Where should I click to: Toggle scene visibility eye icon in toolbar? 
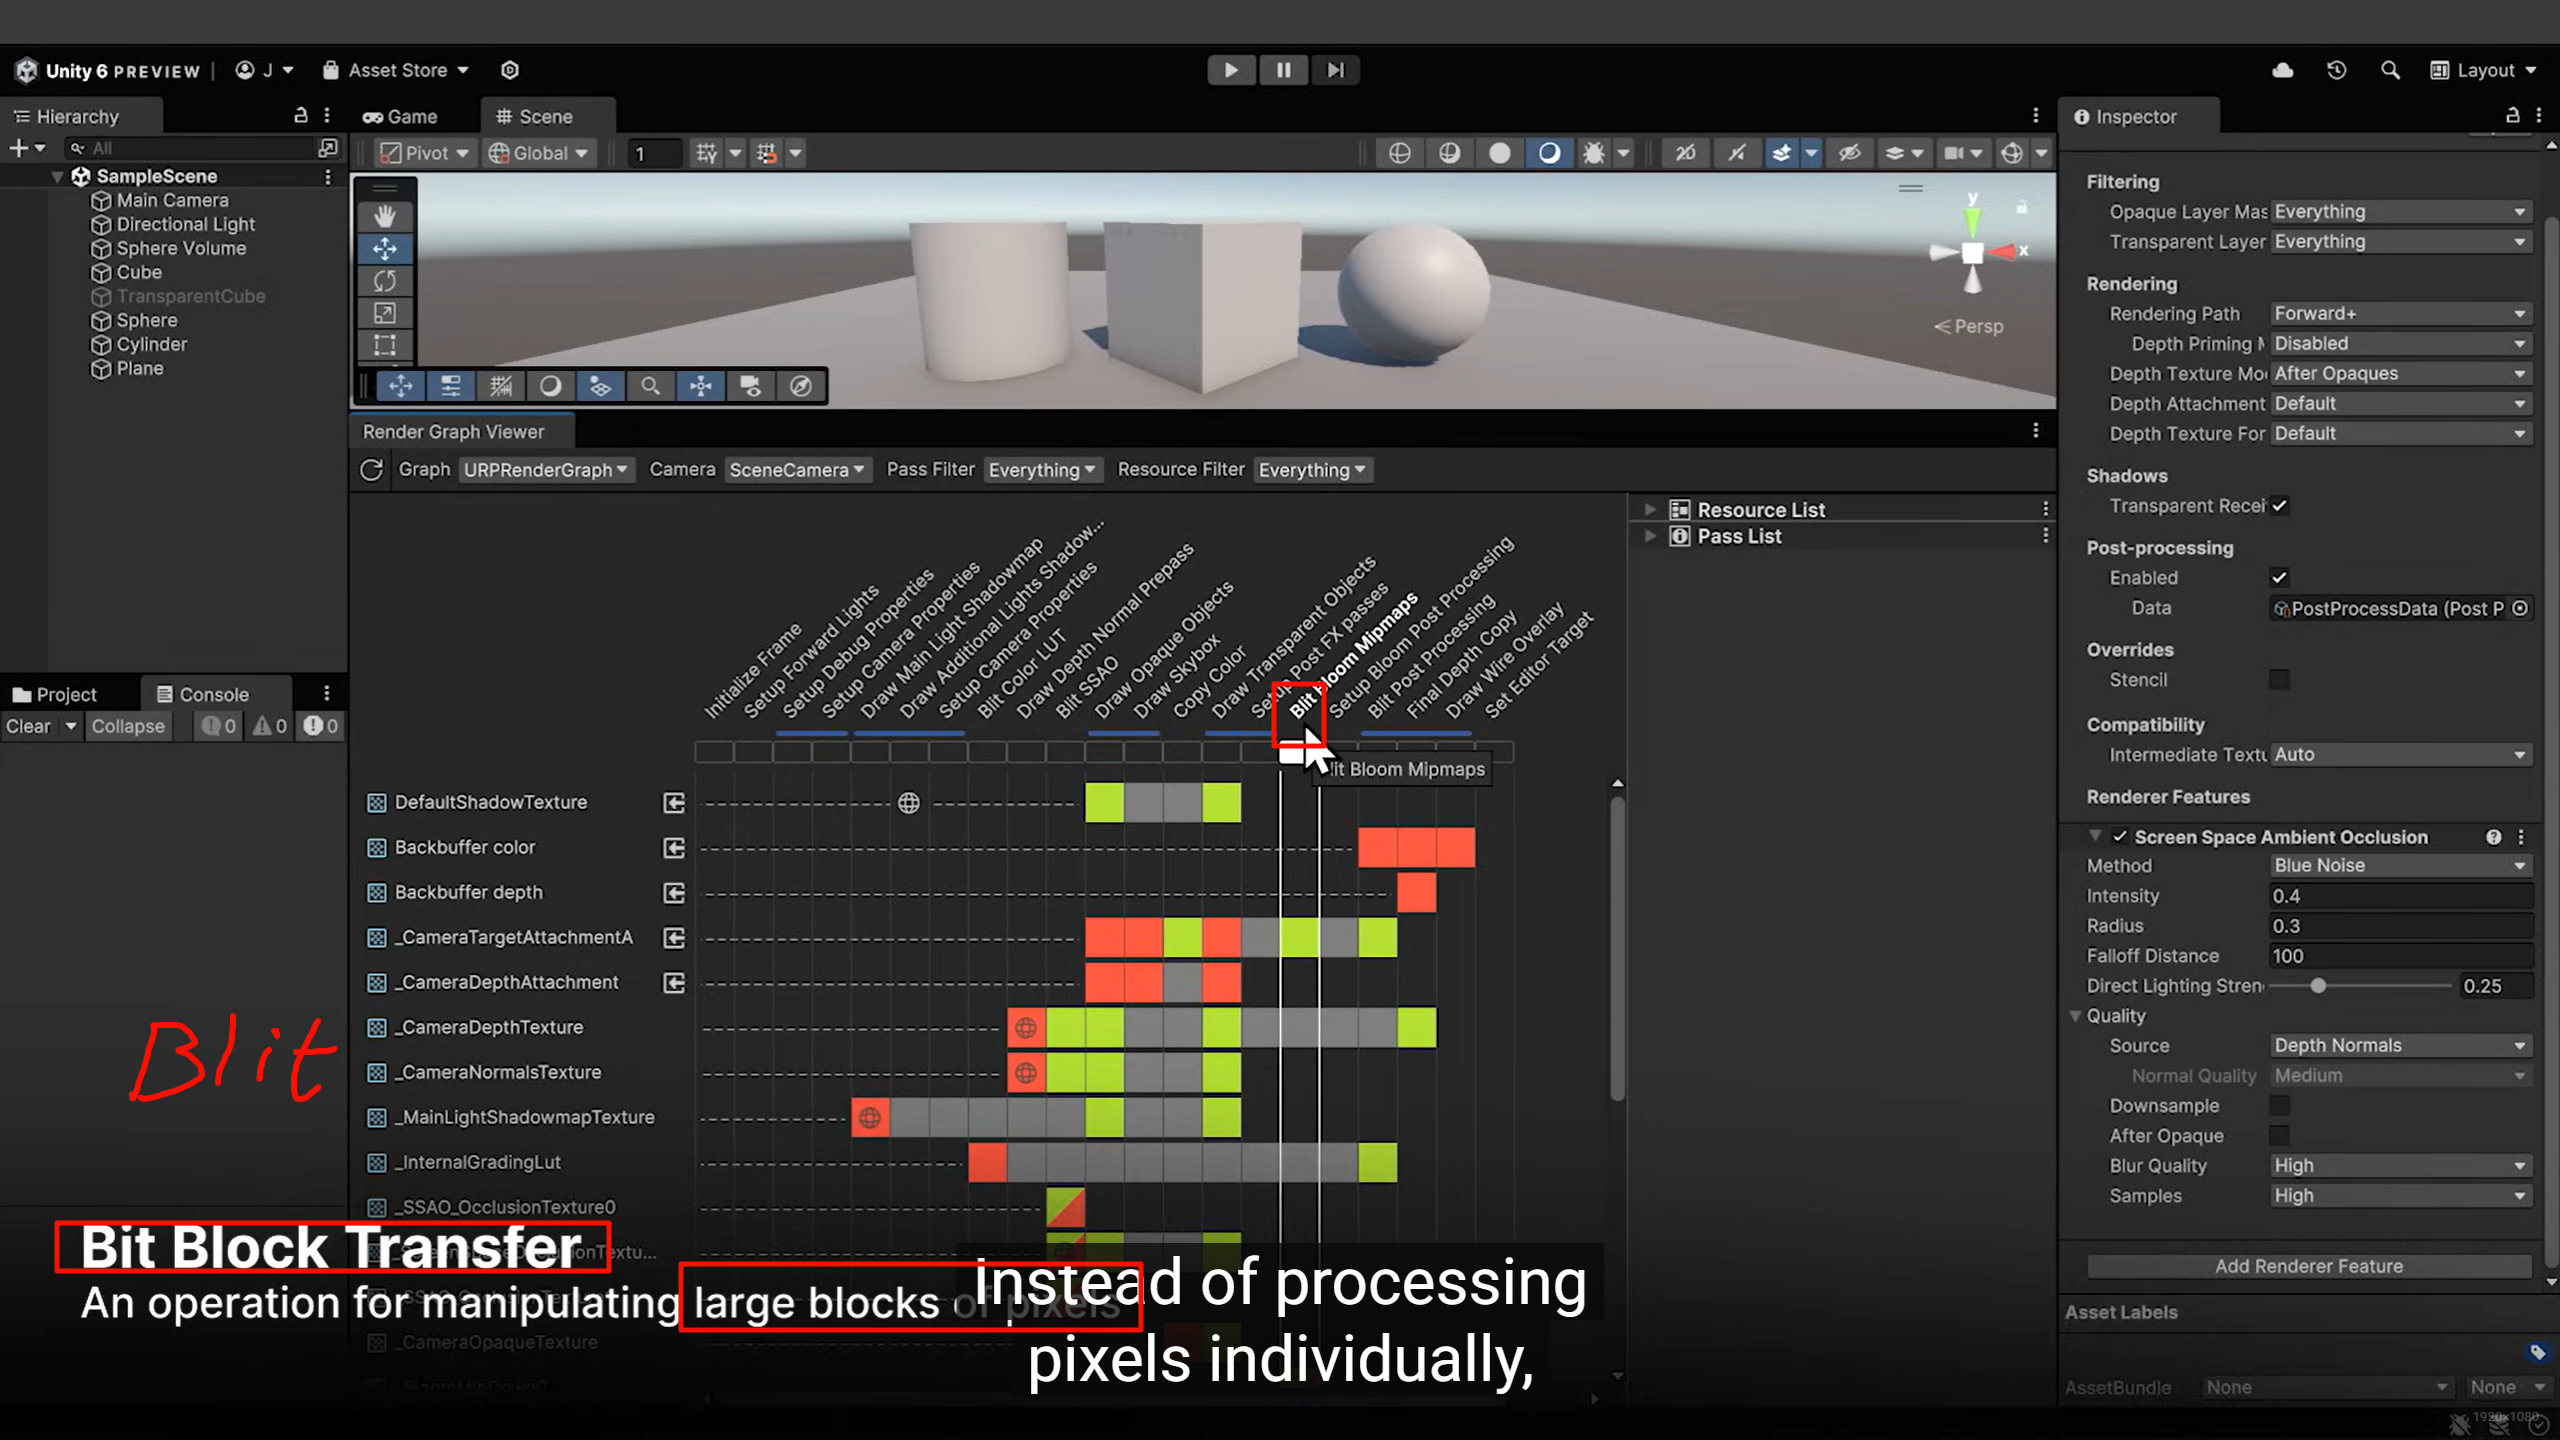click(x=1850, y=153)
